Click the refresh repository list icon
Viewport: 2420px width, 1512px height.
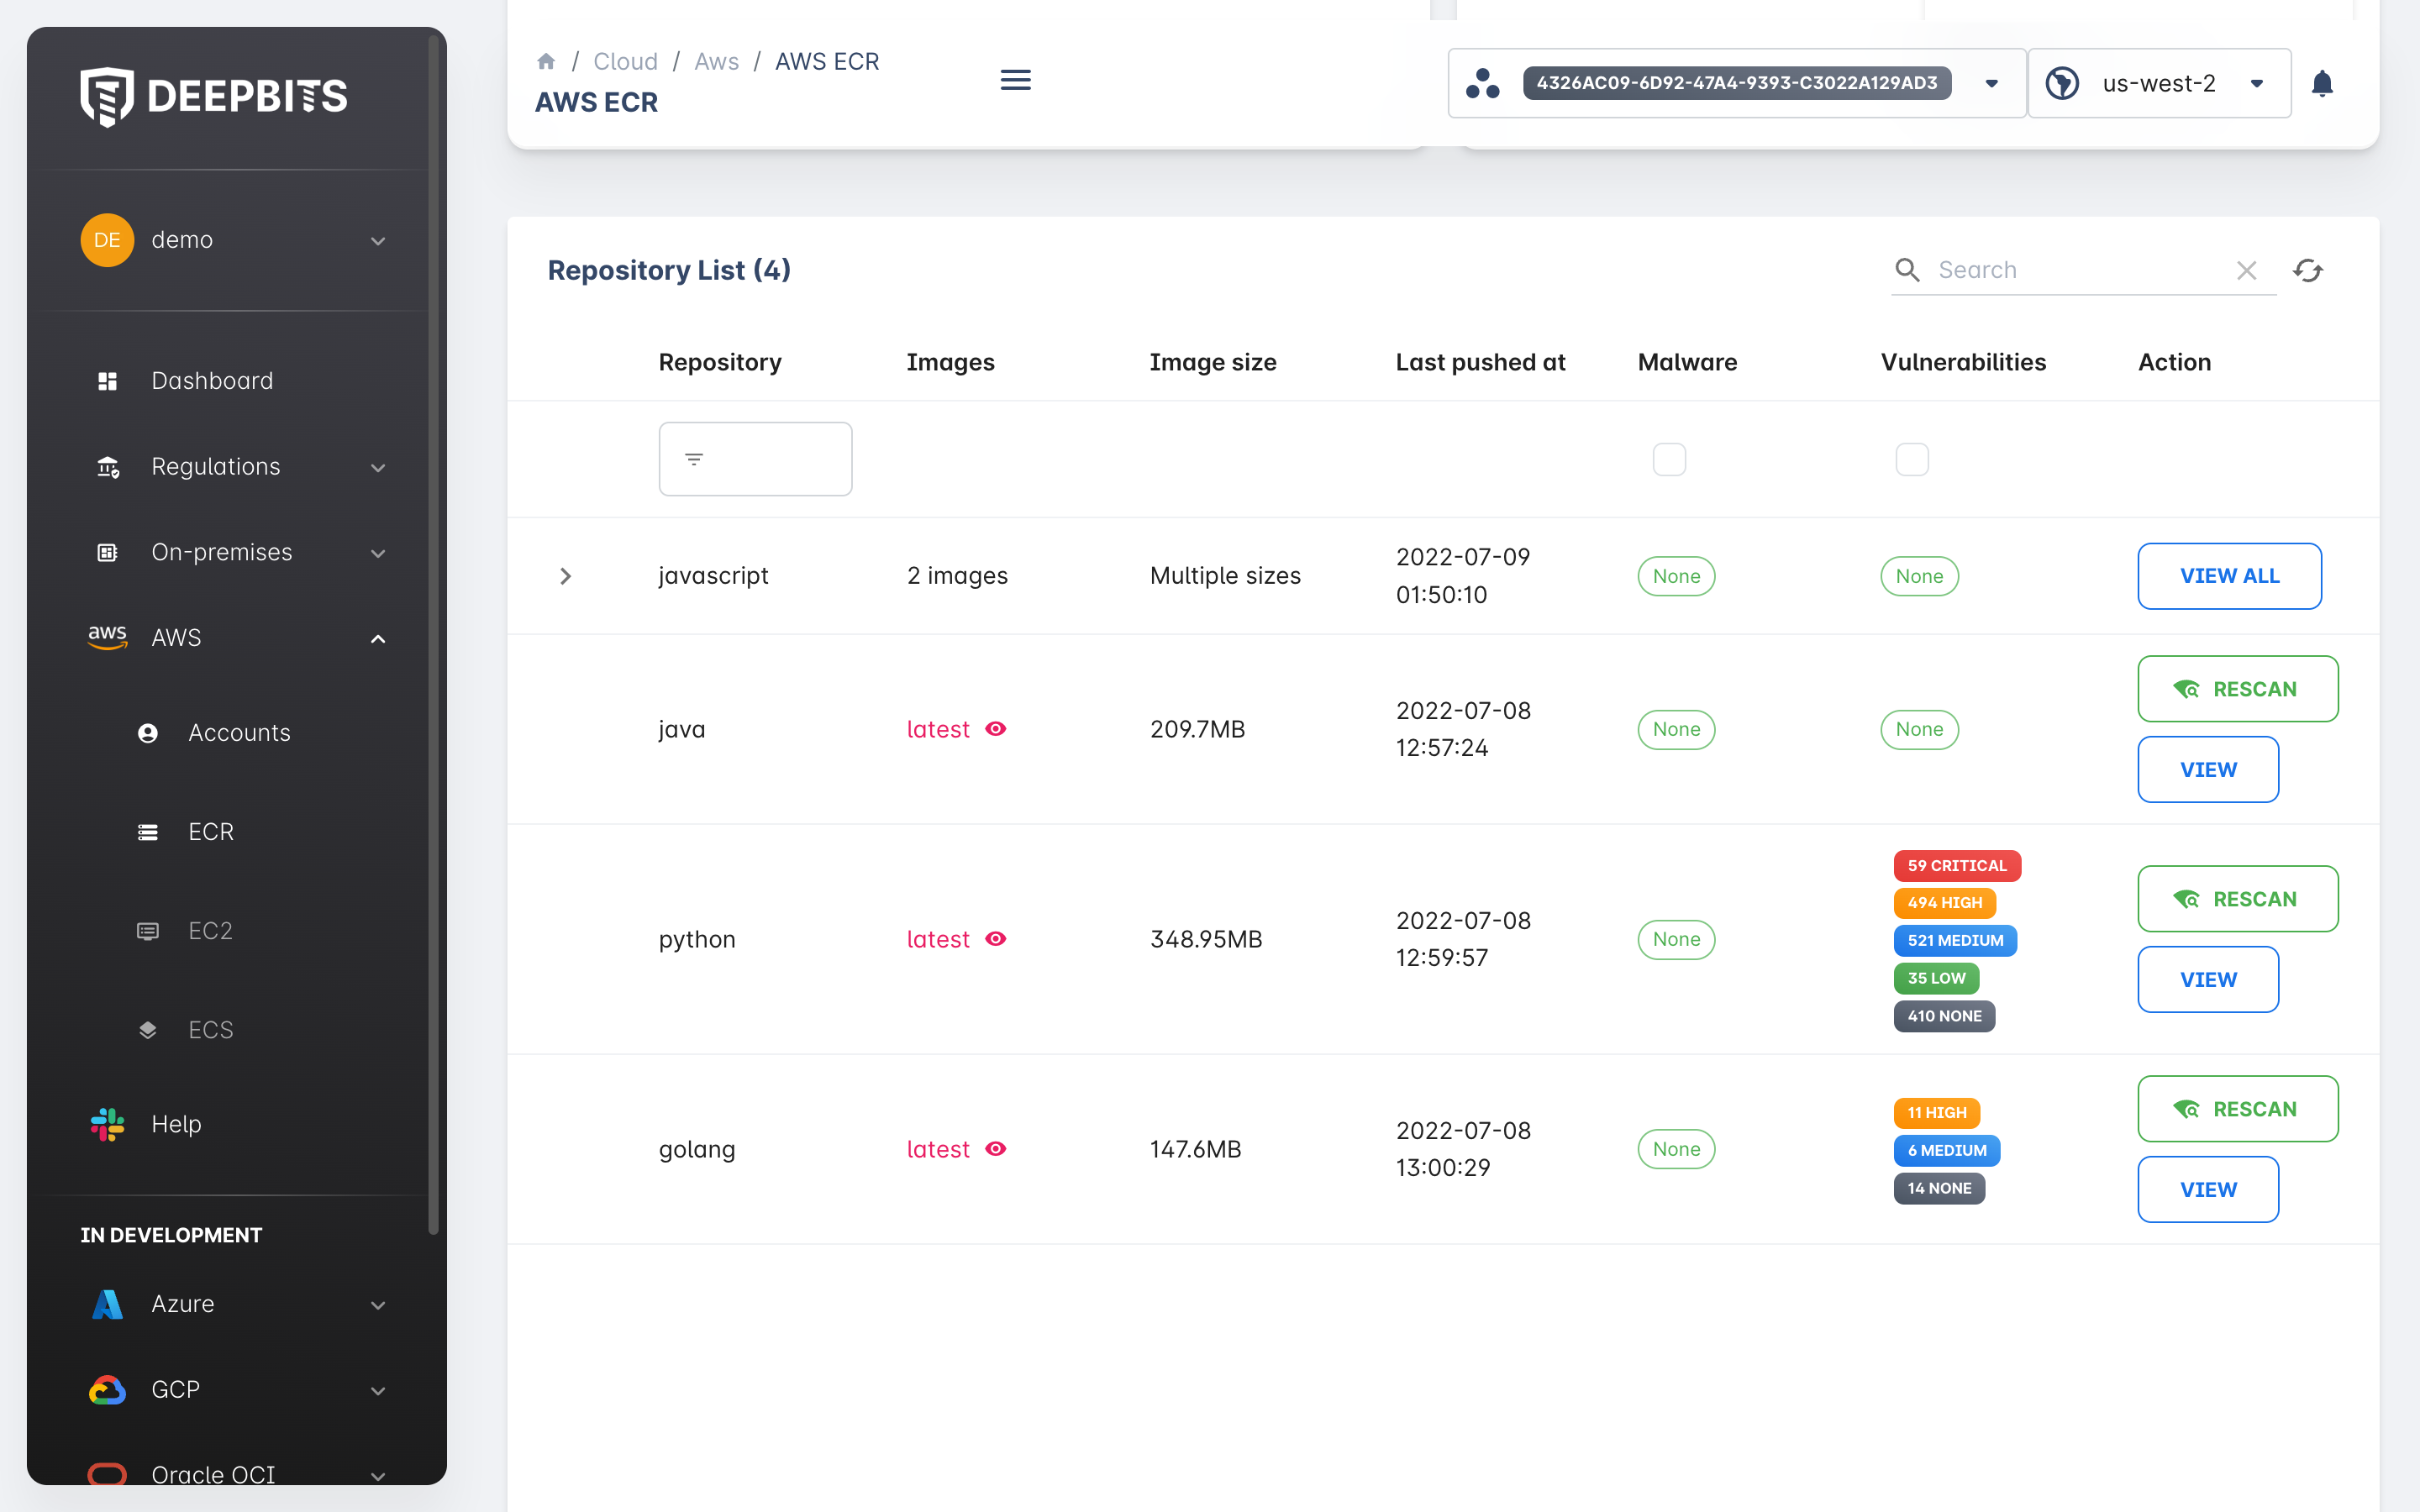[x=2308, y=270]
